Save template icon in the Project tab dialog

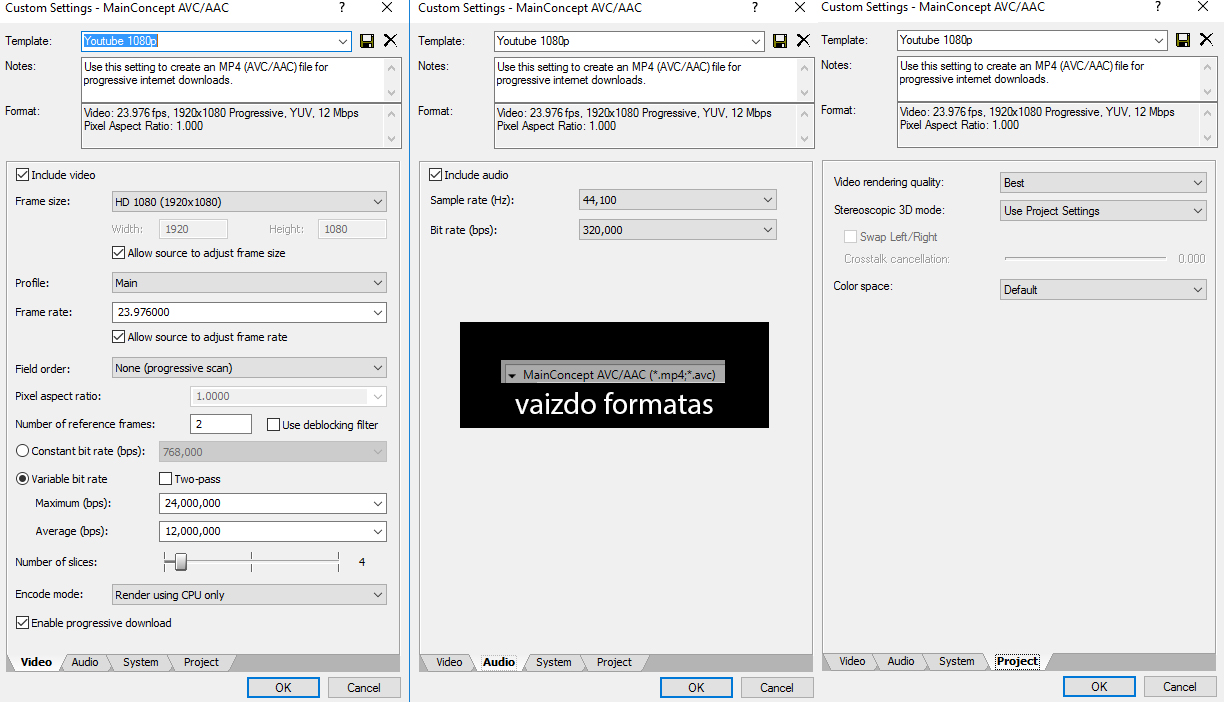1183,40
